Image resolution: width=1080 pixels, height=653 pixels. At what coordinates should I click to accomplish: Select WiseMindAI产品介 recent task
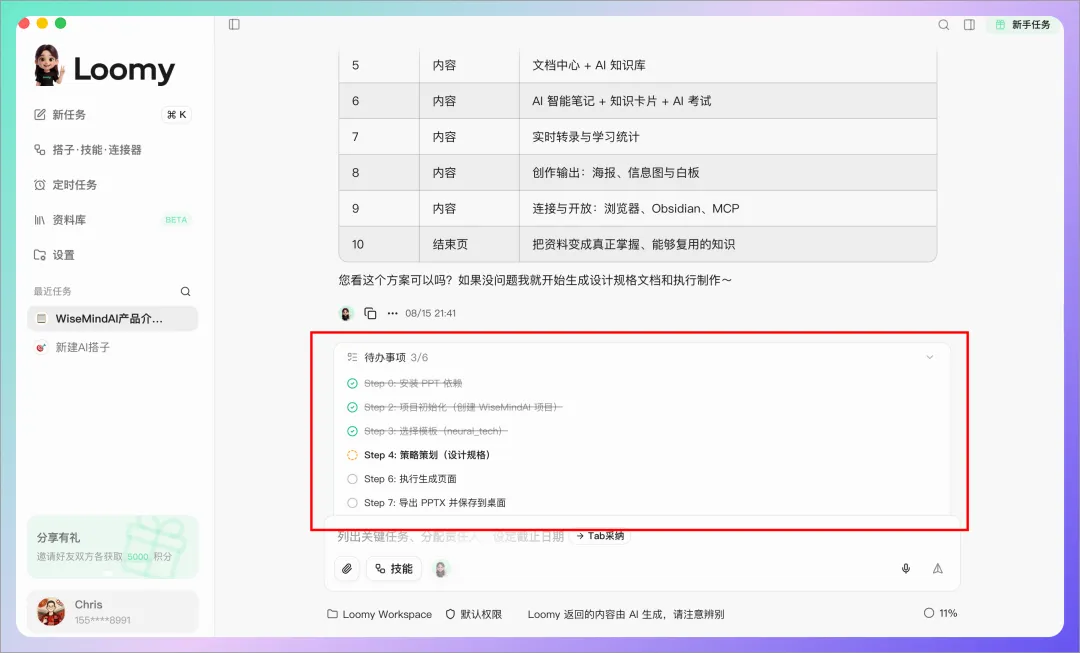click(x=113, y=319)
